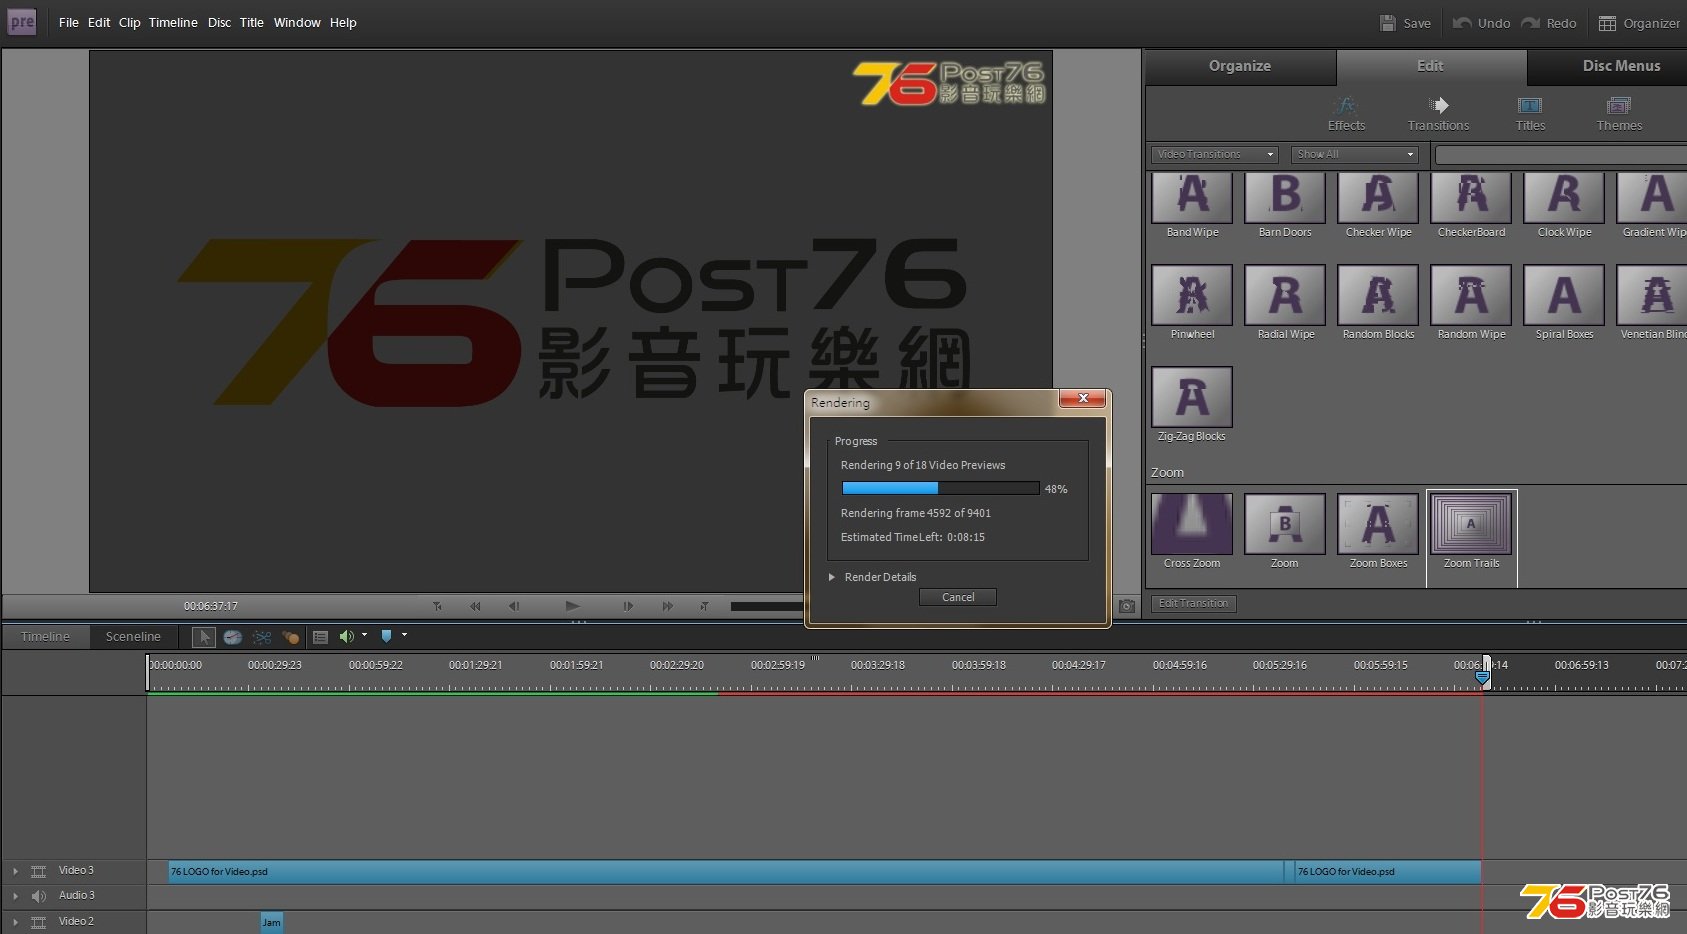1687x934 pixels.
Task: Open the File menu
Action: click(68, 22)
